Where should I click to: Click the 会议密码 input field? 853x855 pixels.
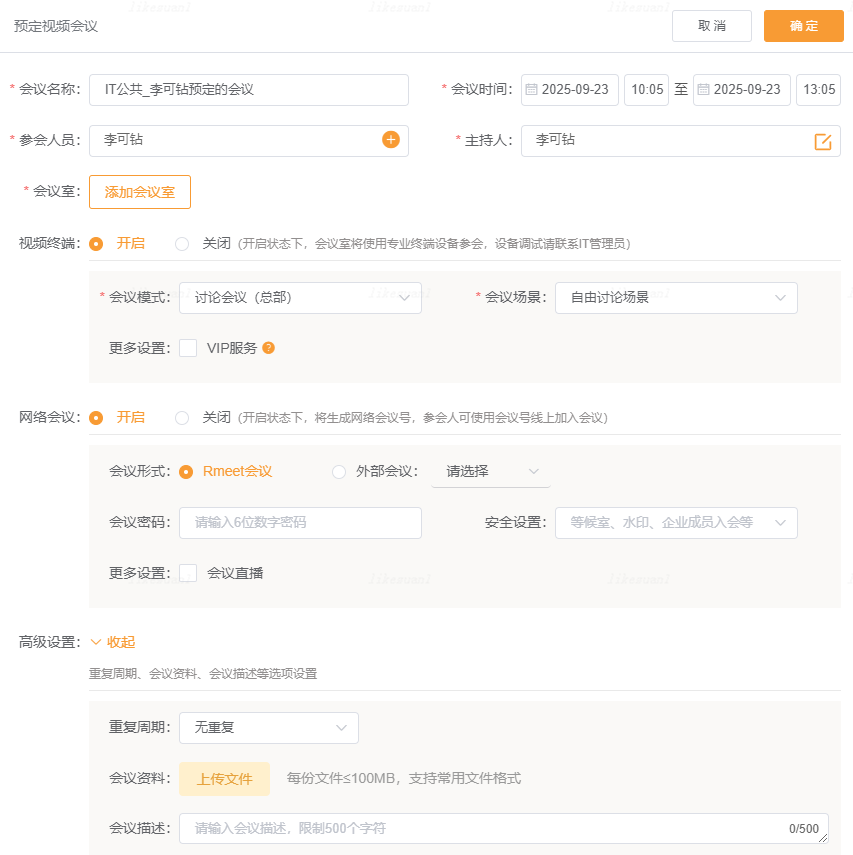(300, 522)
